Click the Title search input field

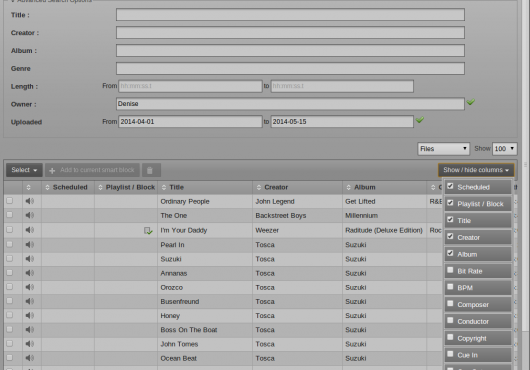click(x=290, y=15)
